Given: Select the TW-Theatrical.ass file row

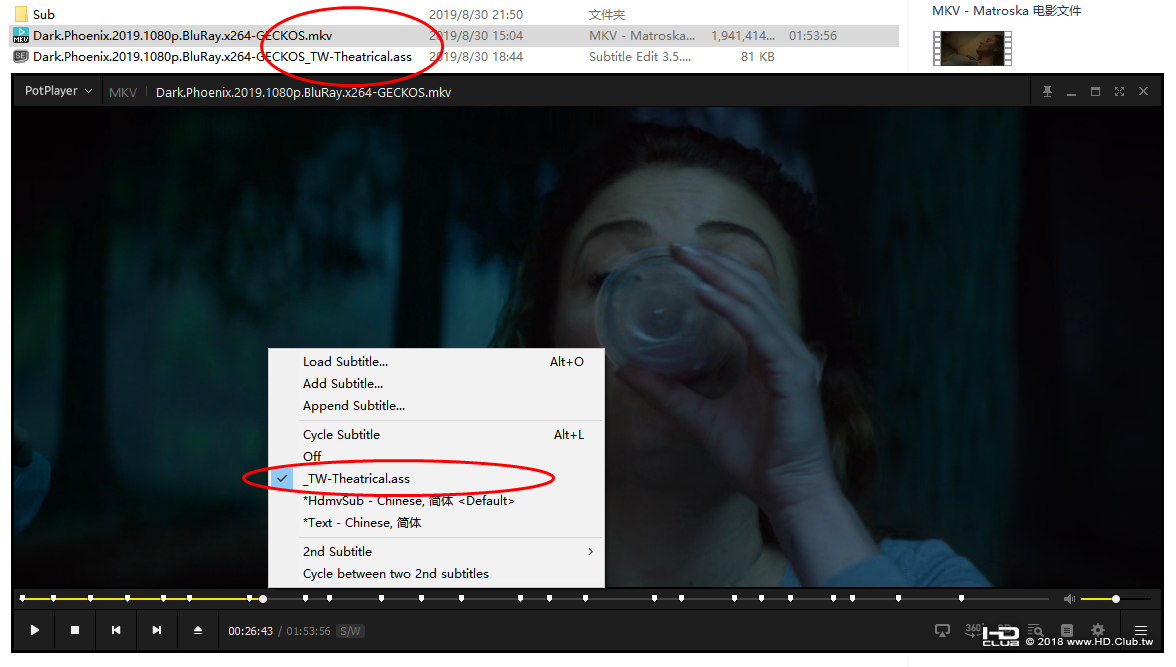Looking at the screenshot, I should 454,56.
